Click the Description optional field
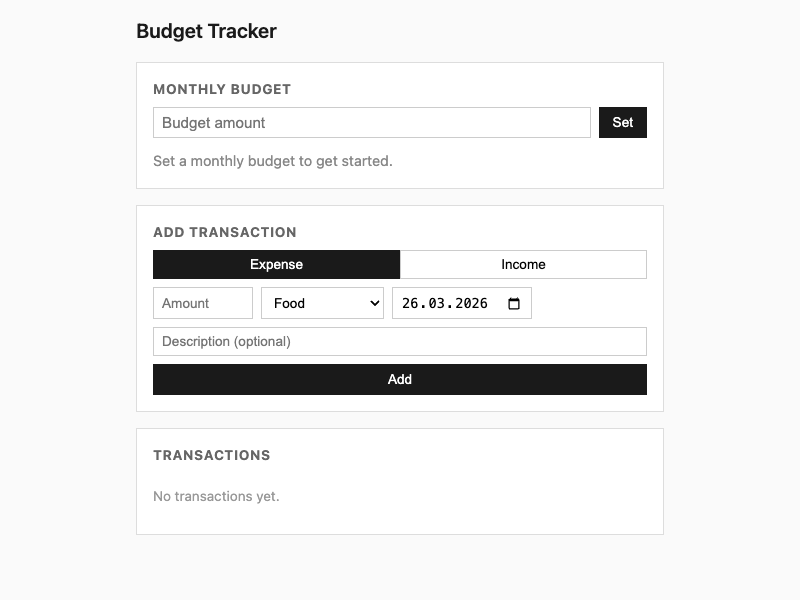This screenshot has width=800, height=600. pyautogui.click(x=399, y=341)
